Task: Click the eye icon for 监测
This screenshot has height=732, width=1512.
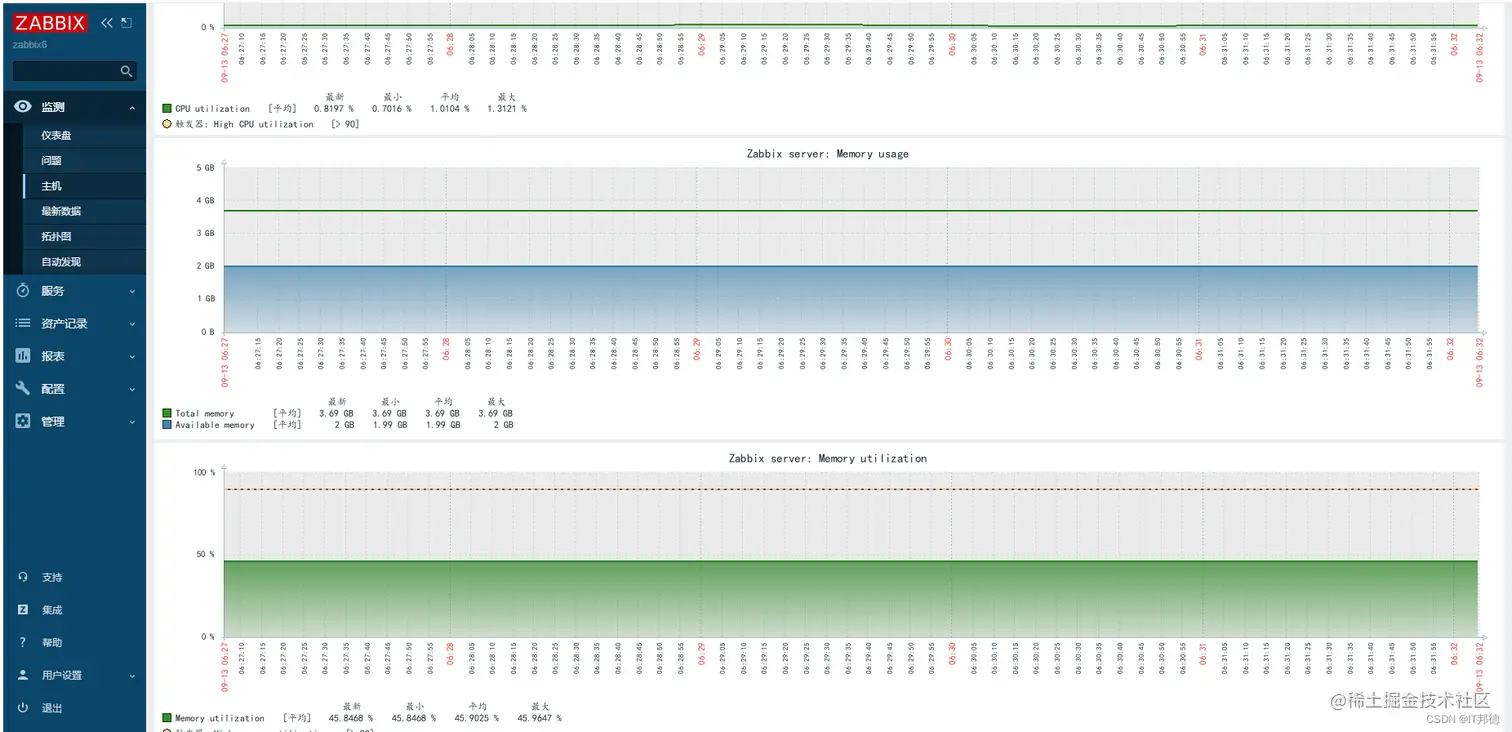Action: click(x=23, y=106)
